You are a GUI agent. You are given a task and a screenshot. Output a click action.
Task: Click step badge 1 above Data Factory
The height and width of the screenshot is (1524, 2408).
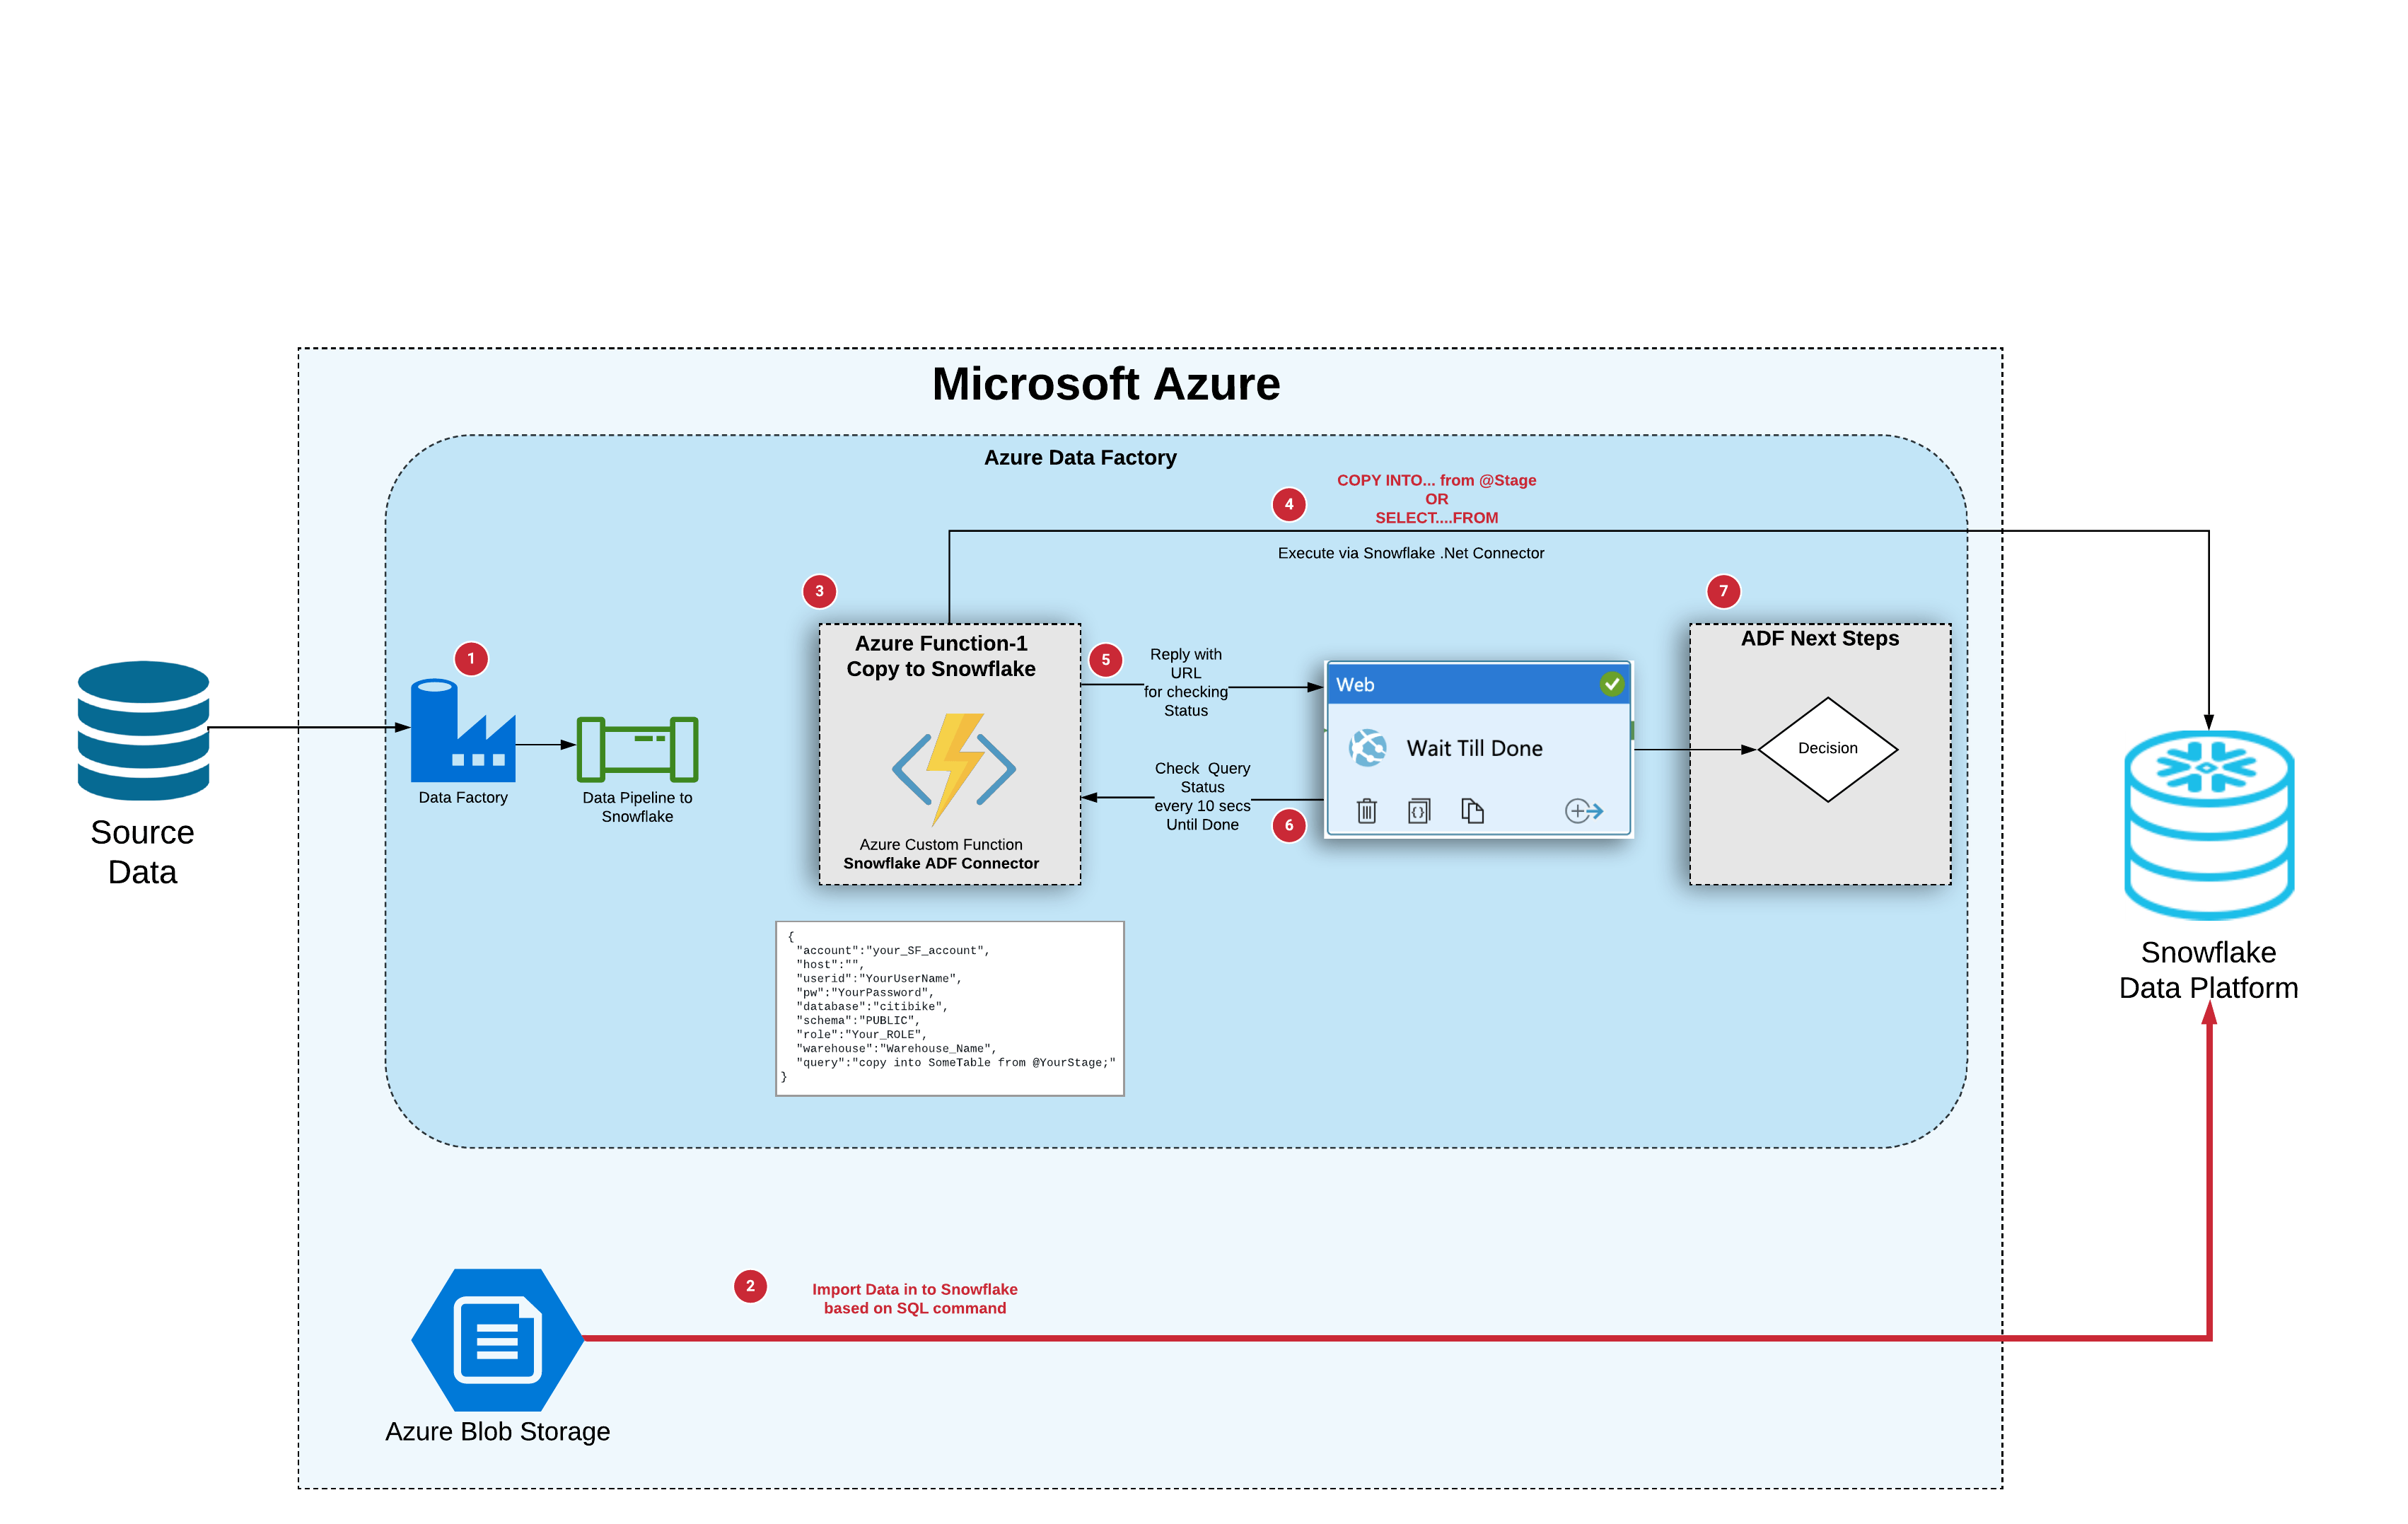click(x=470, y=659)
